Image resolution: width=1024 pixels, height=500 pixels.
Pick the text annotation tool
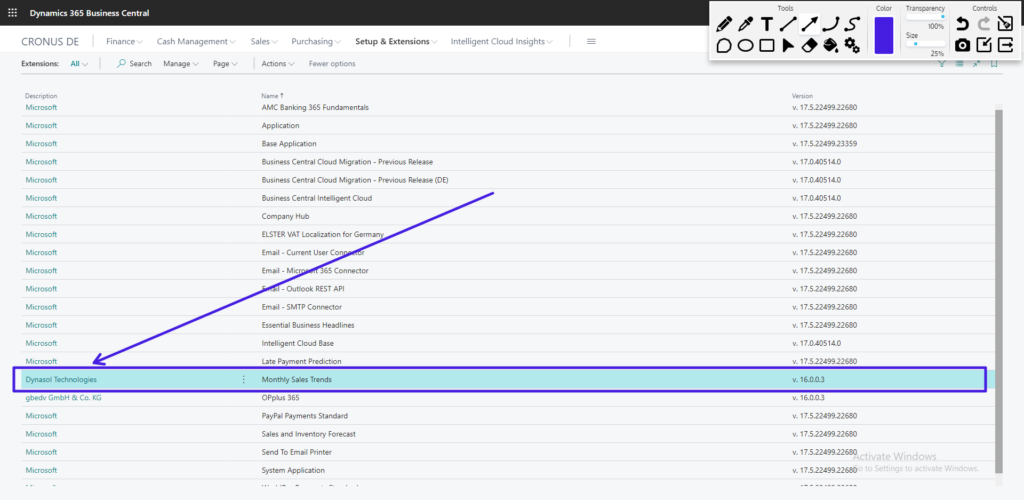coord(766,24)
